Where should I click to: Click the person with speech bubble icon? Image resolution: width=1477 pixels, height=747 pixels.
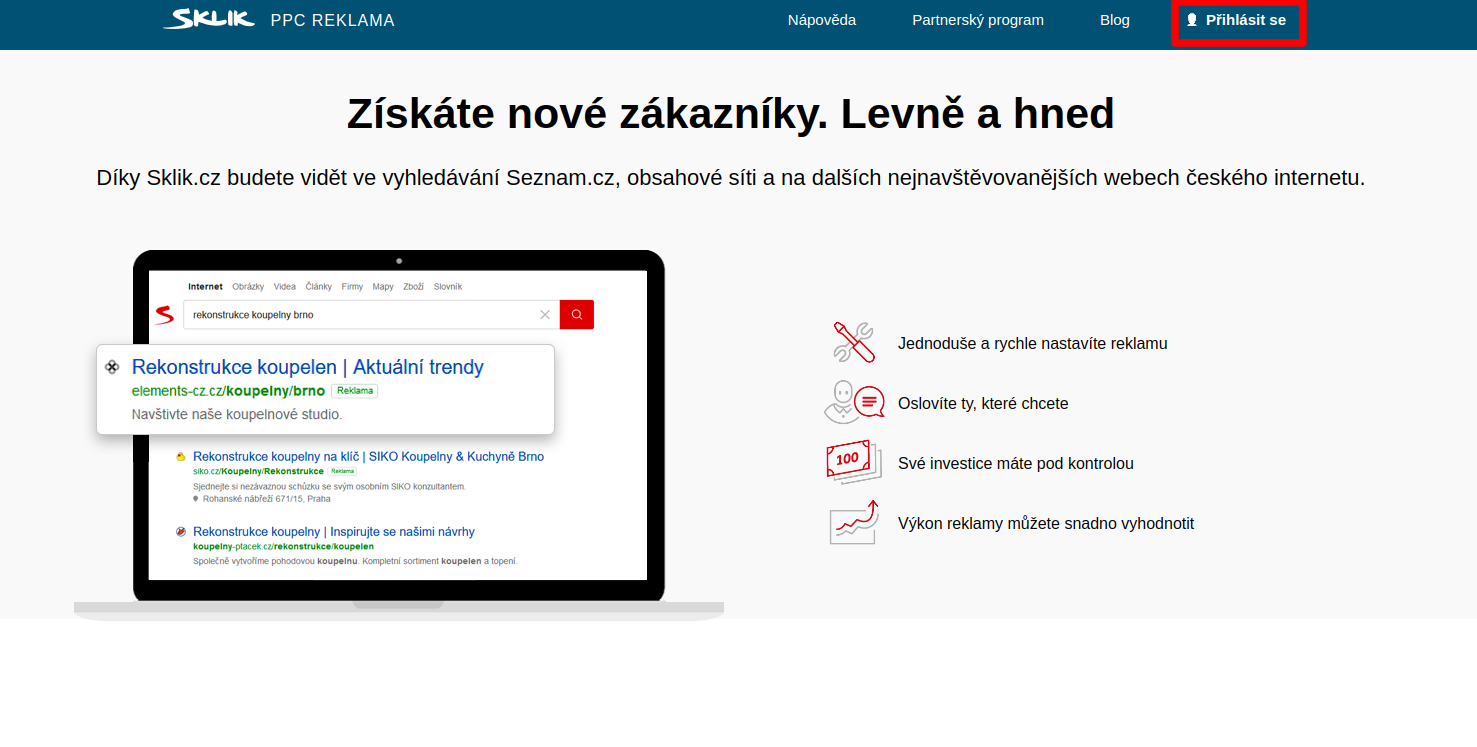(854, 402)
